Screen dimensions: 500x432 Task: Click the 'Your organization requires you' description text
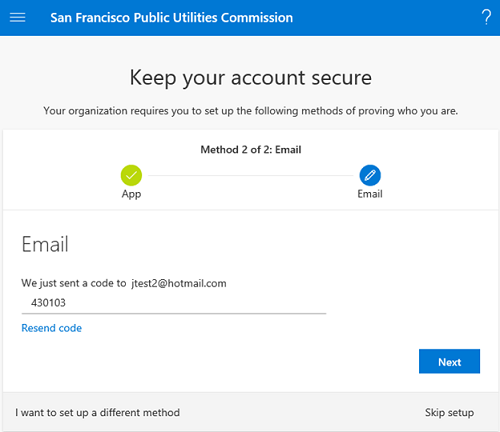pos(251,111)
